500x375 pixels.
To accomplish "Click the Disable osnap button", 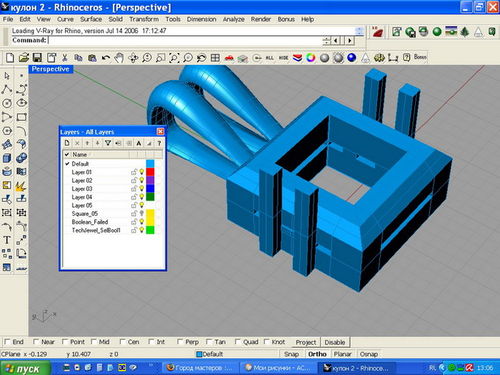I will (x=335, y=342).
